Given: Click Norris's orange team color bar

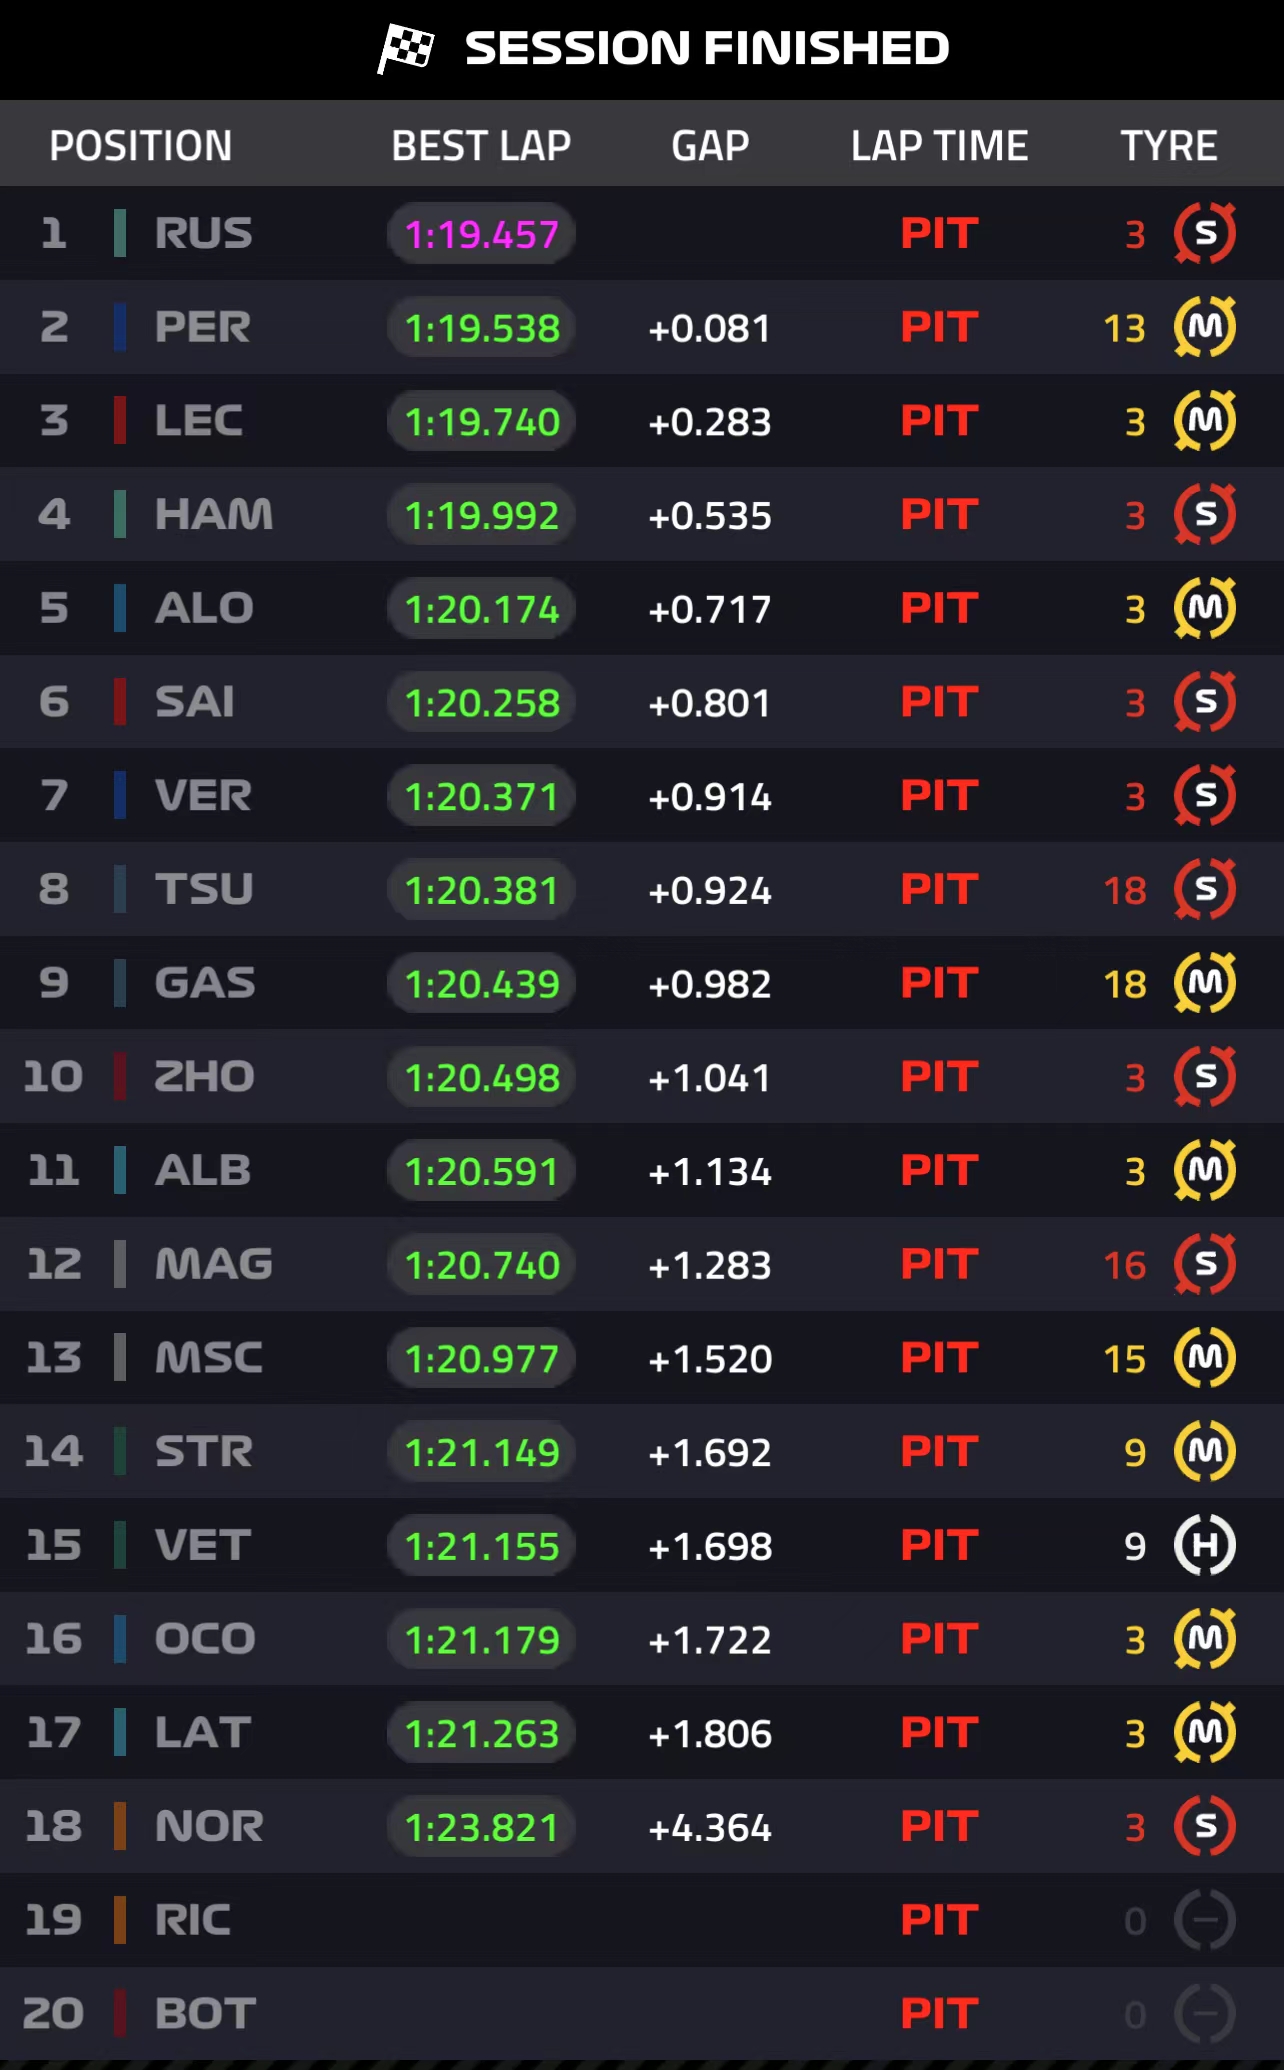Looking at the screenshot, I should 120,1827.
